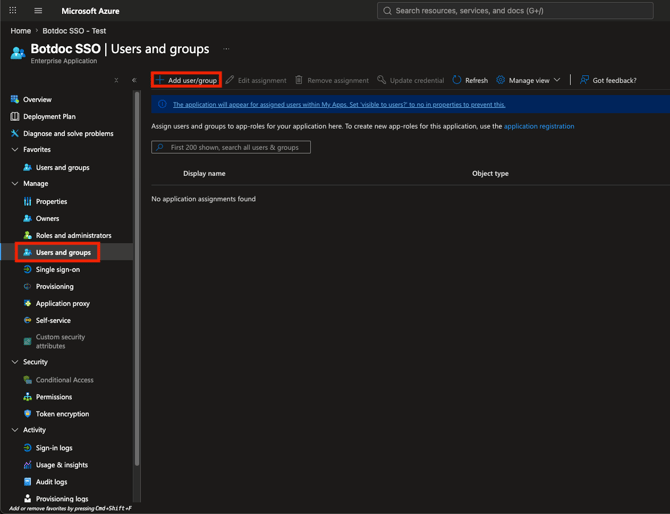Click the Properties sliders icon

click(27, 202)
